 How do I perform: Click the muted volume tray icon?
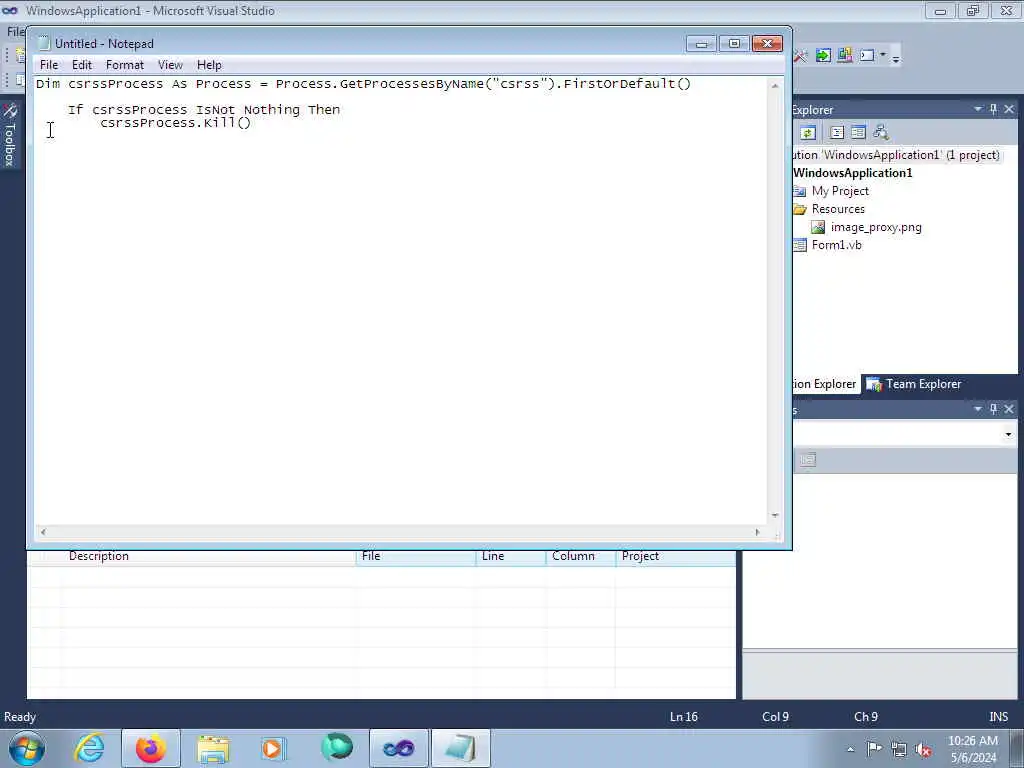tap(923, 749)
